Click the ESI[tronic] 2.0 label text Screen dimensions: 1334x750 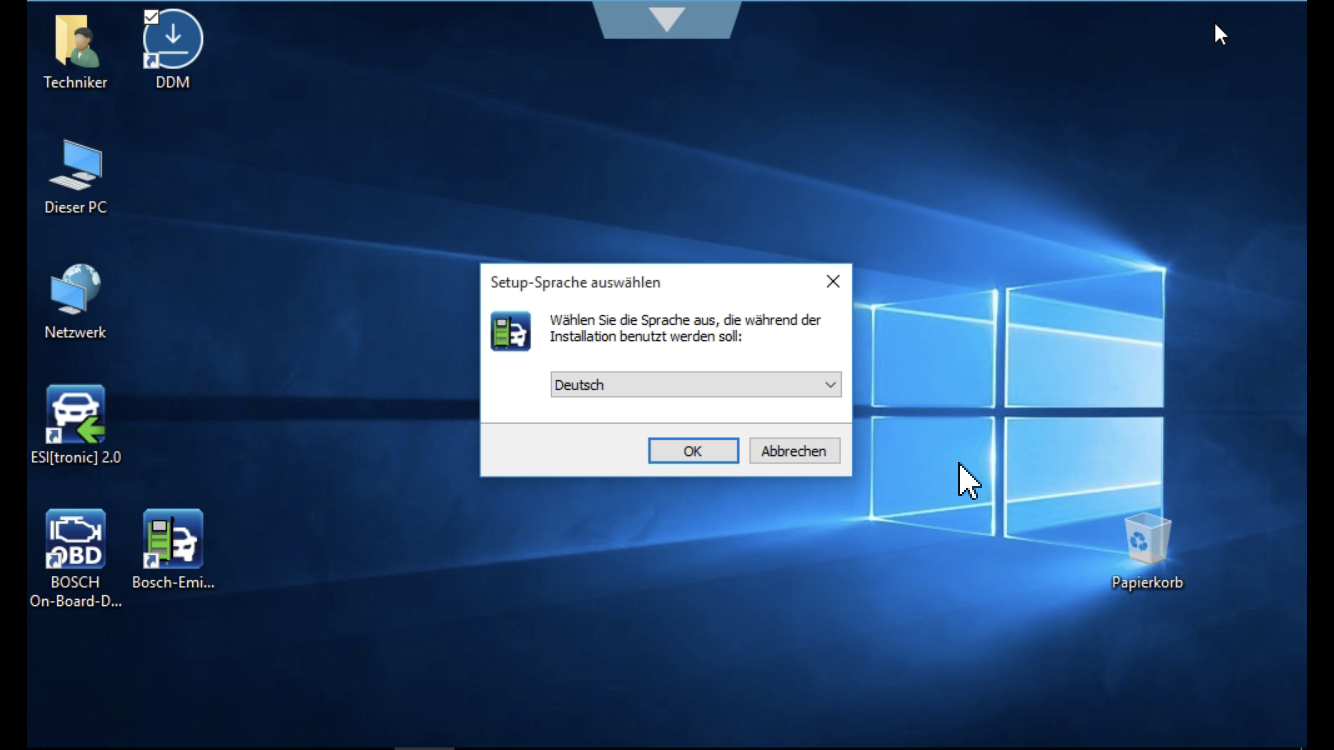pos(75,457)
